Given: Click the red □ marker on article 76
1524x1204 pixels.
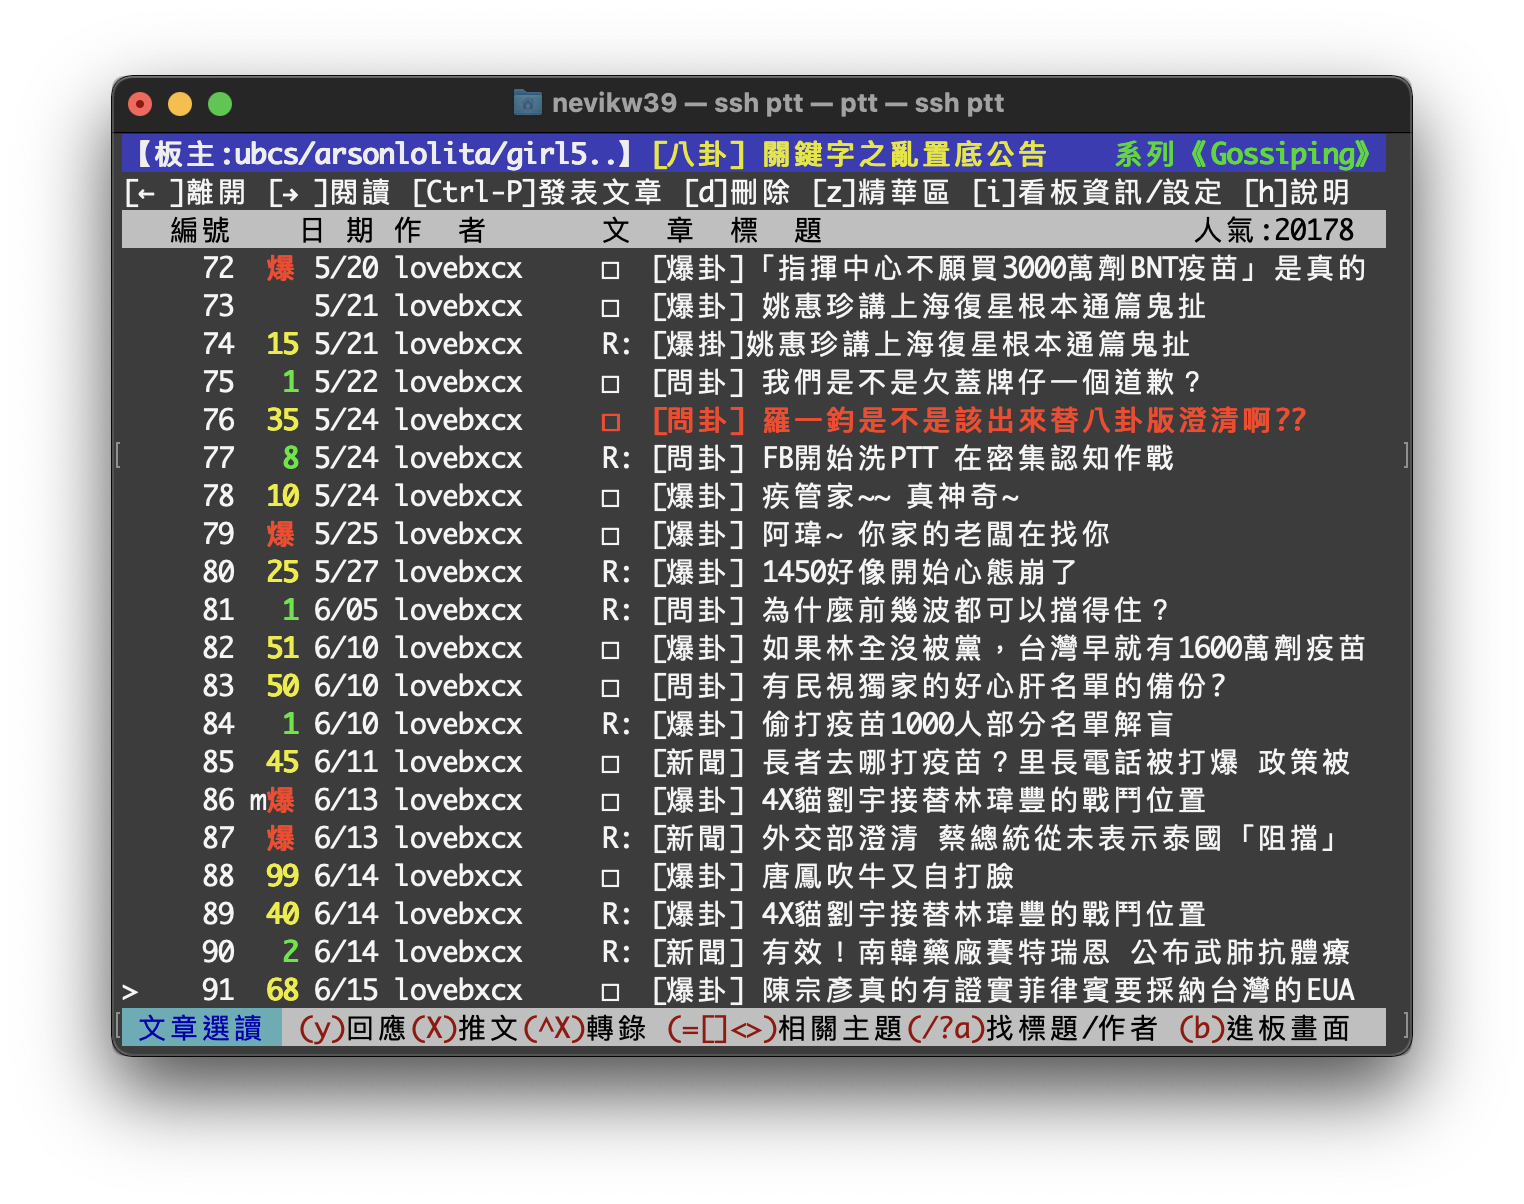Looking at the screenshot, I should (610, 422).
